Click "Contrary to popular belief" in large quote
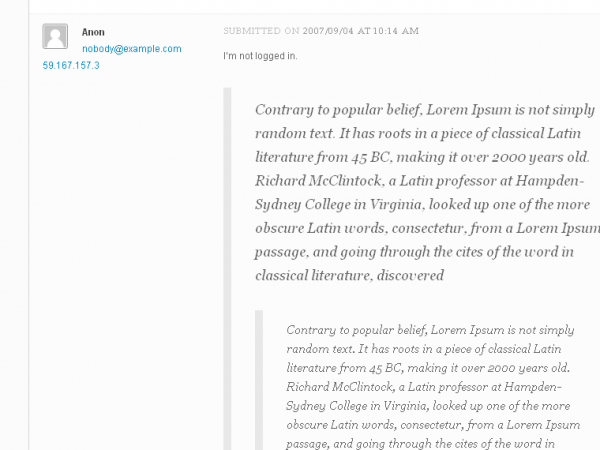This screenshot has width=600, height=450. click(x=338, y=110)
